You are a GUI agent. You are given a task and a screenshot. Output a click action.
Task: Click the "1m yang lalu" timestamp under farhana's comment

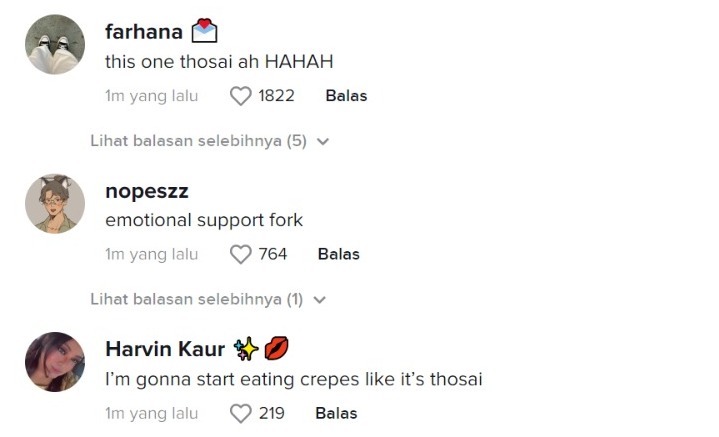click(151, 96)
